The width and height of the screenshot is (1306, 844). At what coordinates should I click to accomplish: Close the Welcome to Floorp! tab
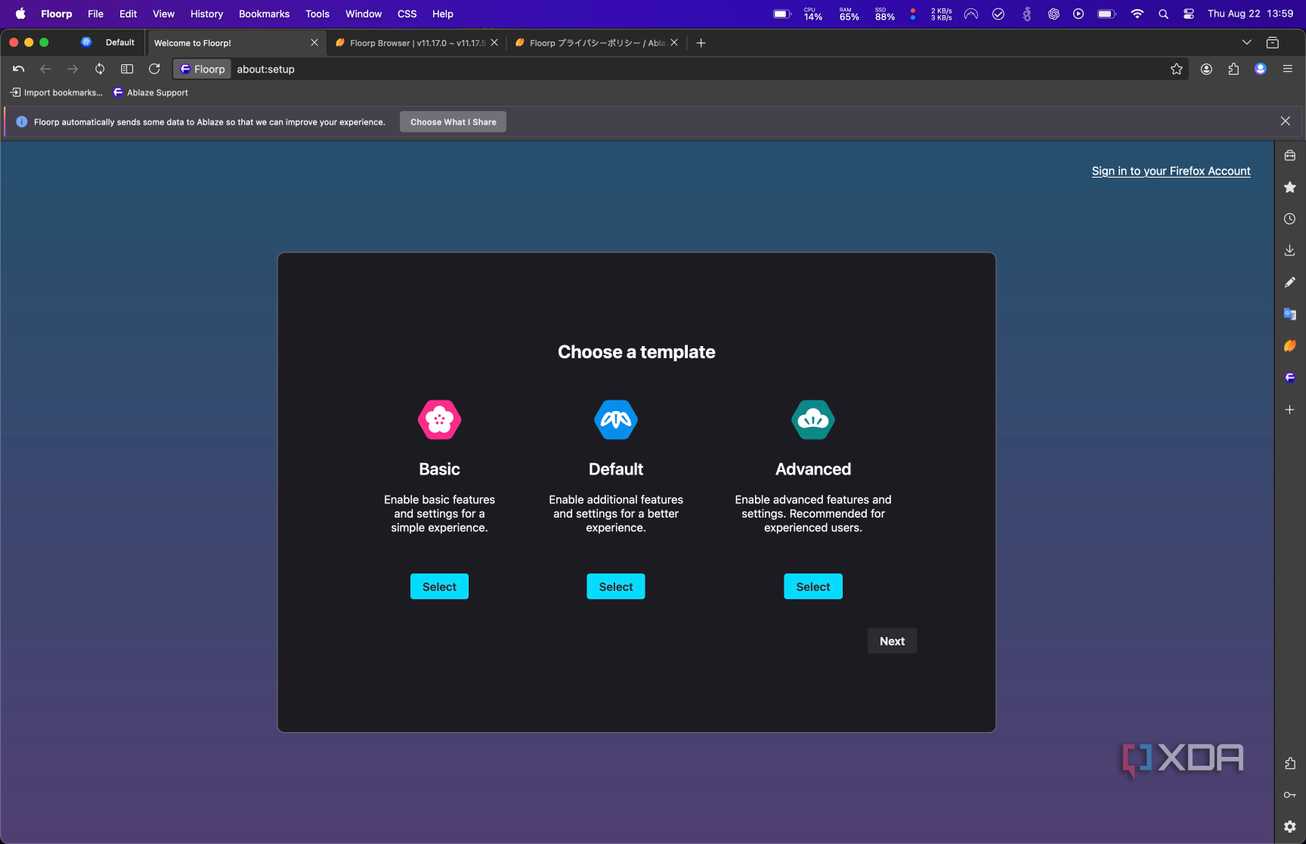coord(314,43)
